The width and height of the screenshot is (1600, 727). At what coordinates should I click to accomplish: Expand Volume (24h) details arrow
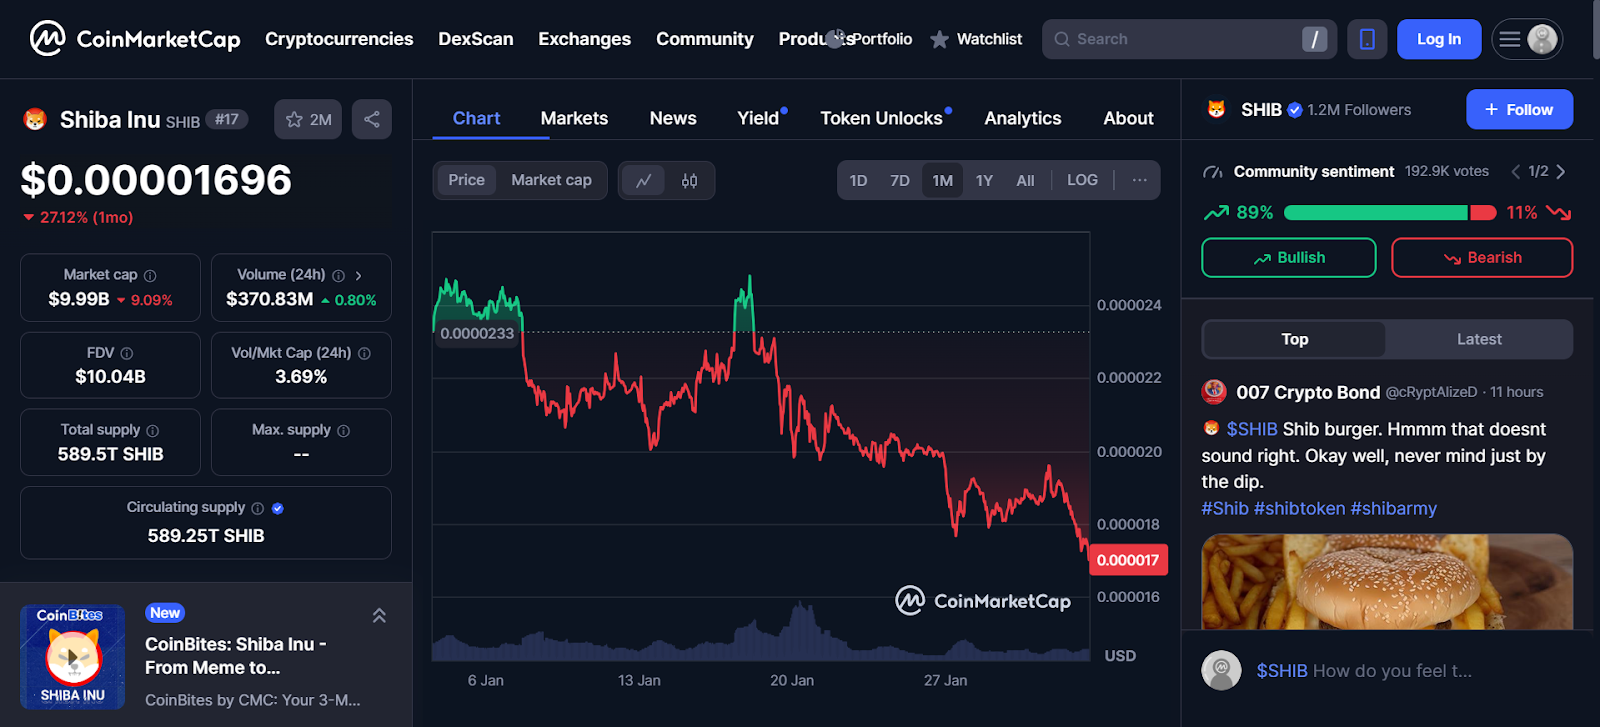click(359, 275)
